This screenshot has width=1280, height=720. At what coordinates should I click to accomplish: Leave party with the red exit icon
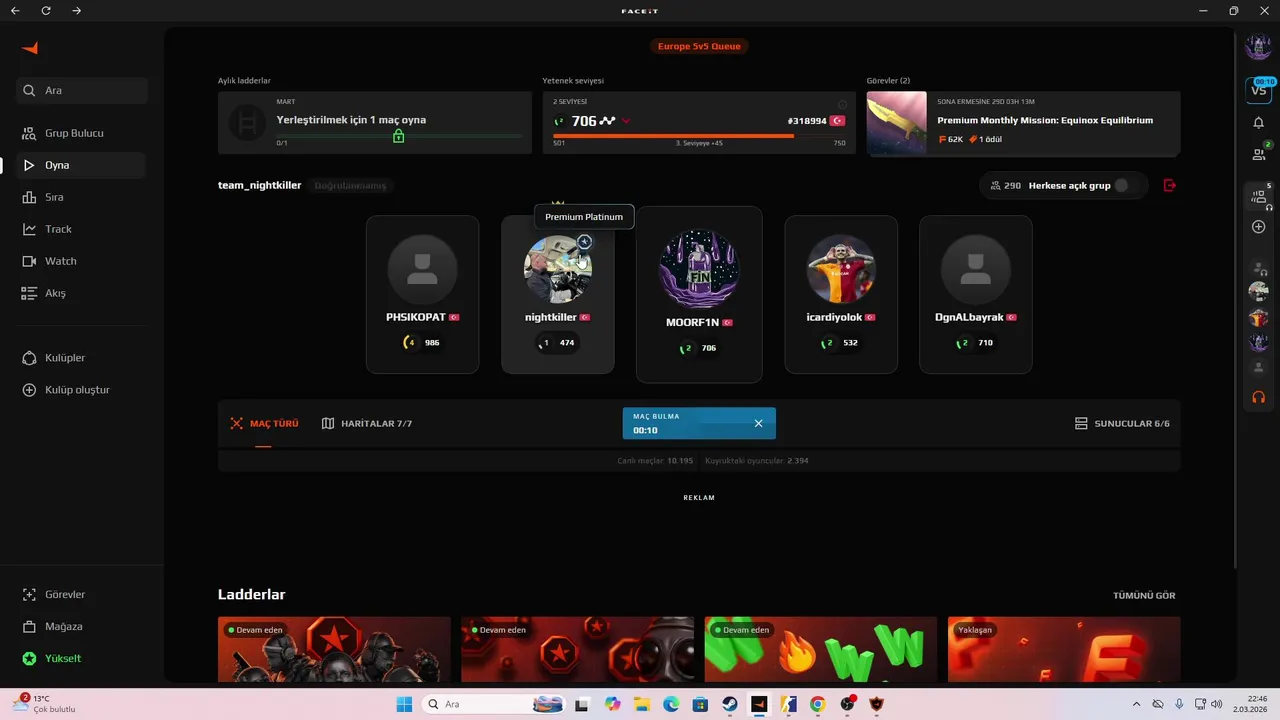tap(1170, 185)
